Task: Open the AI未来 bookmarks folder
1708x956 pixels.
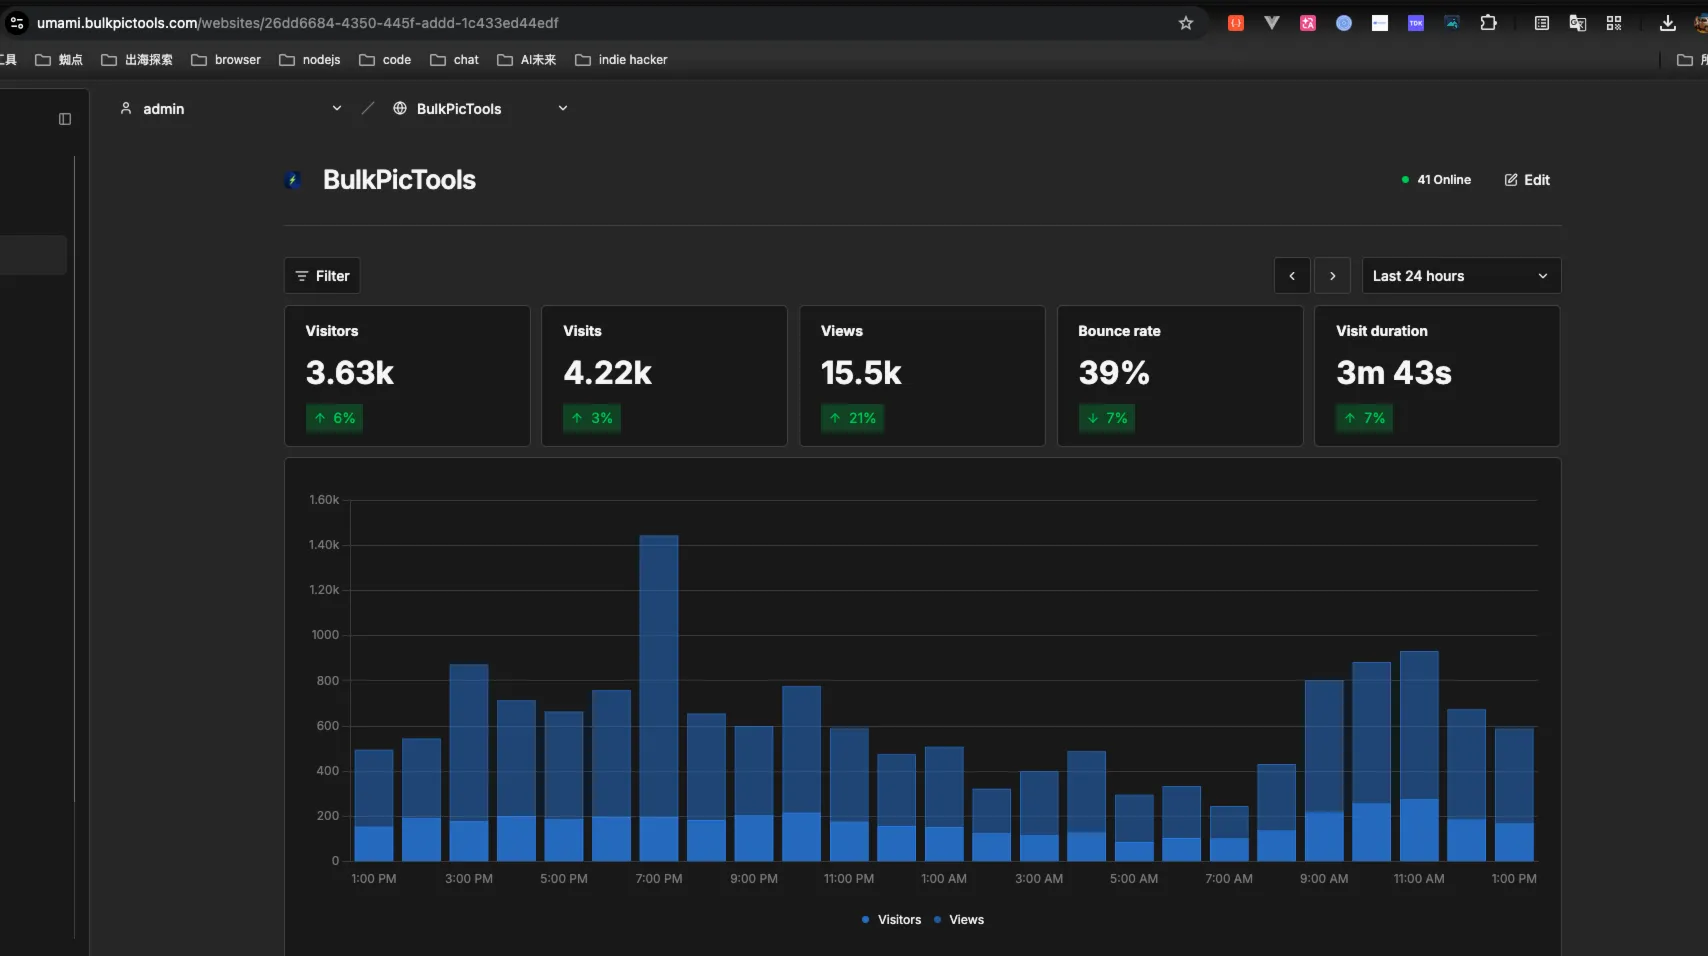Action: coord(527,60)
